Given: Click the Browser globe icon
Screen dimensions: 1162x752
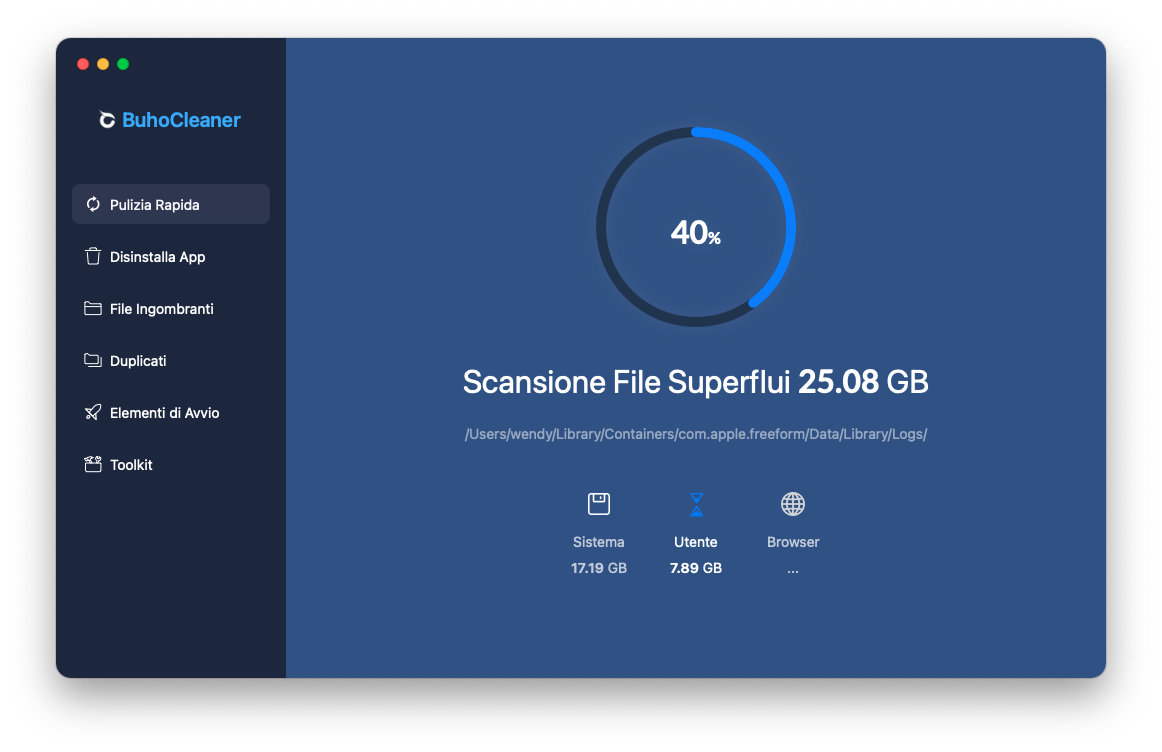Looking at the screenshot, I should click(x=793, y=504).
